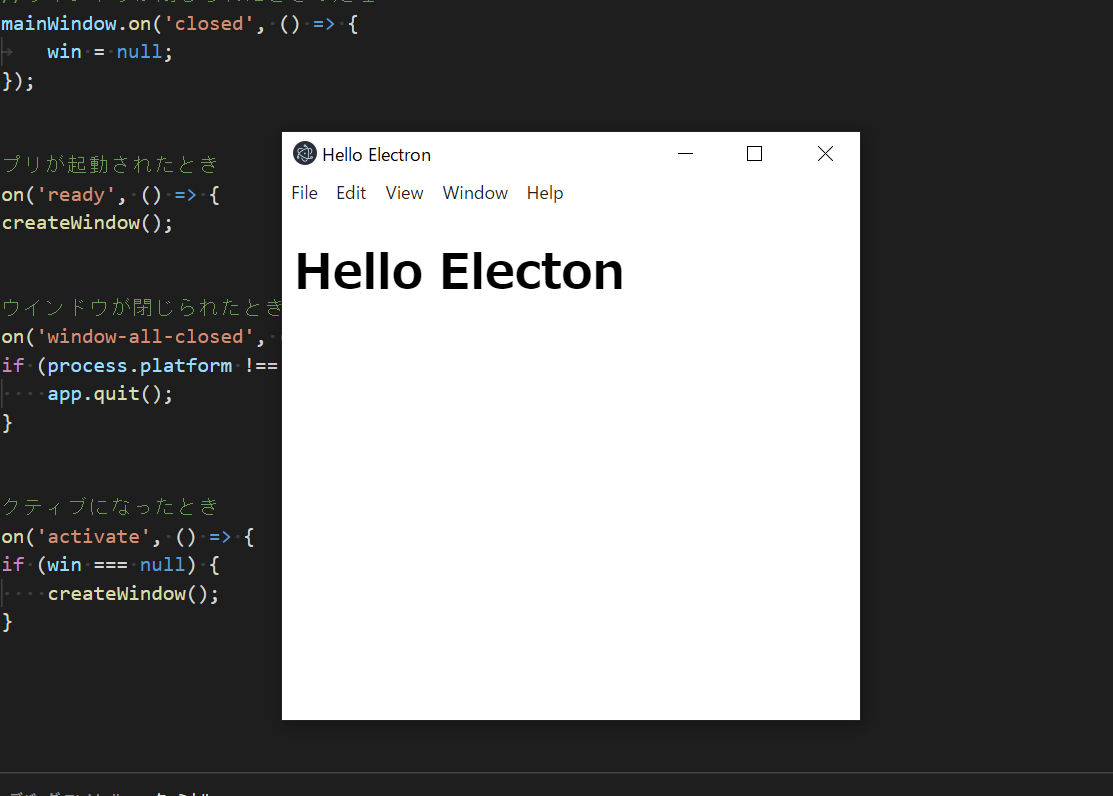Click the comment ending in クティブになったとき
This screenshot has width=1113, height=796.
pos(109,507)
